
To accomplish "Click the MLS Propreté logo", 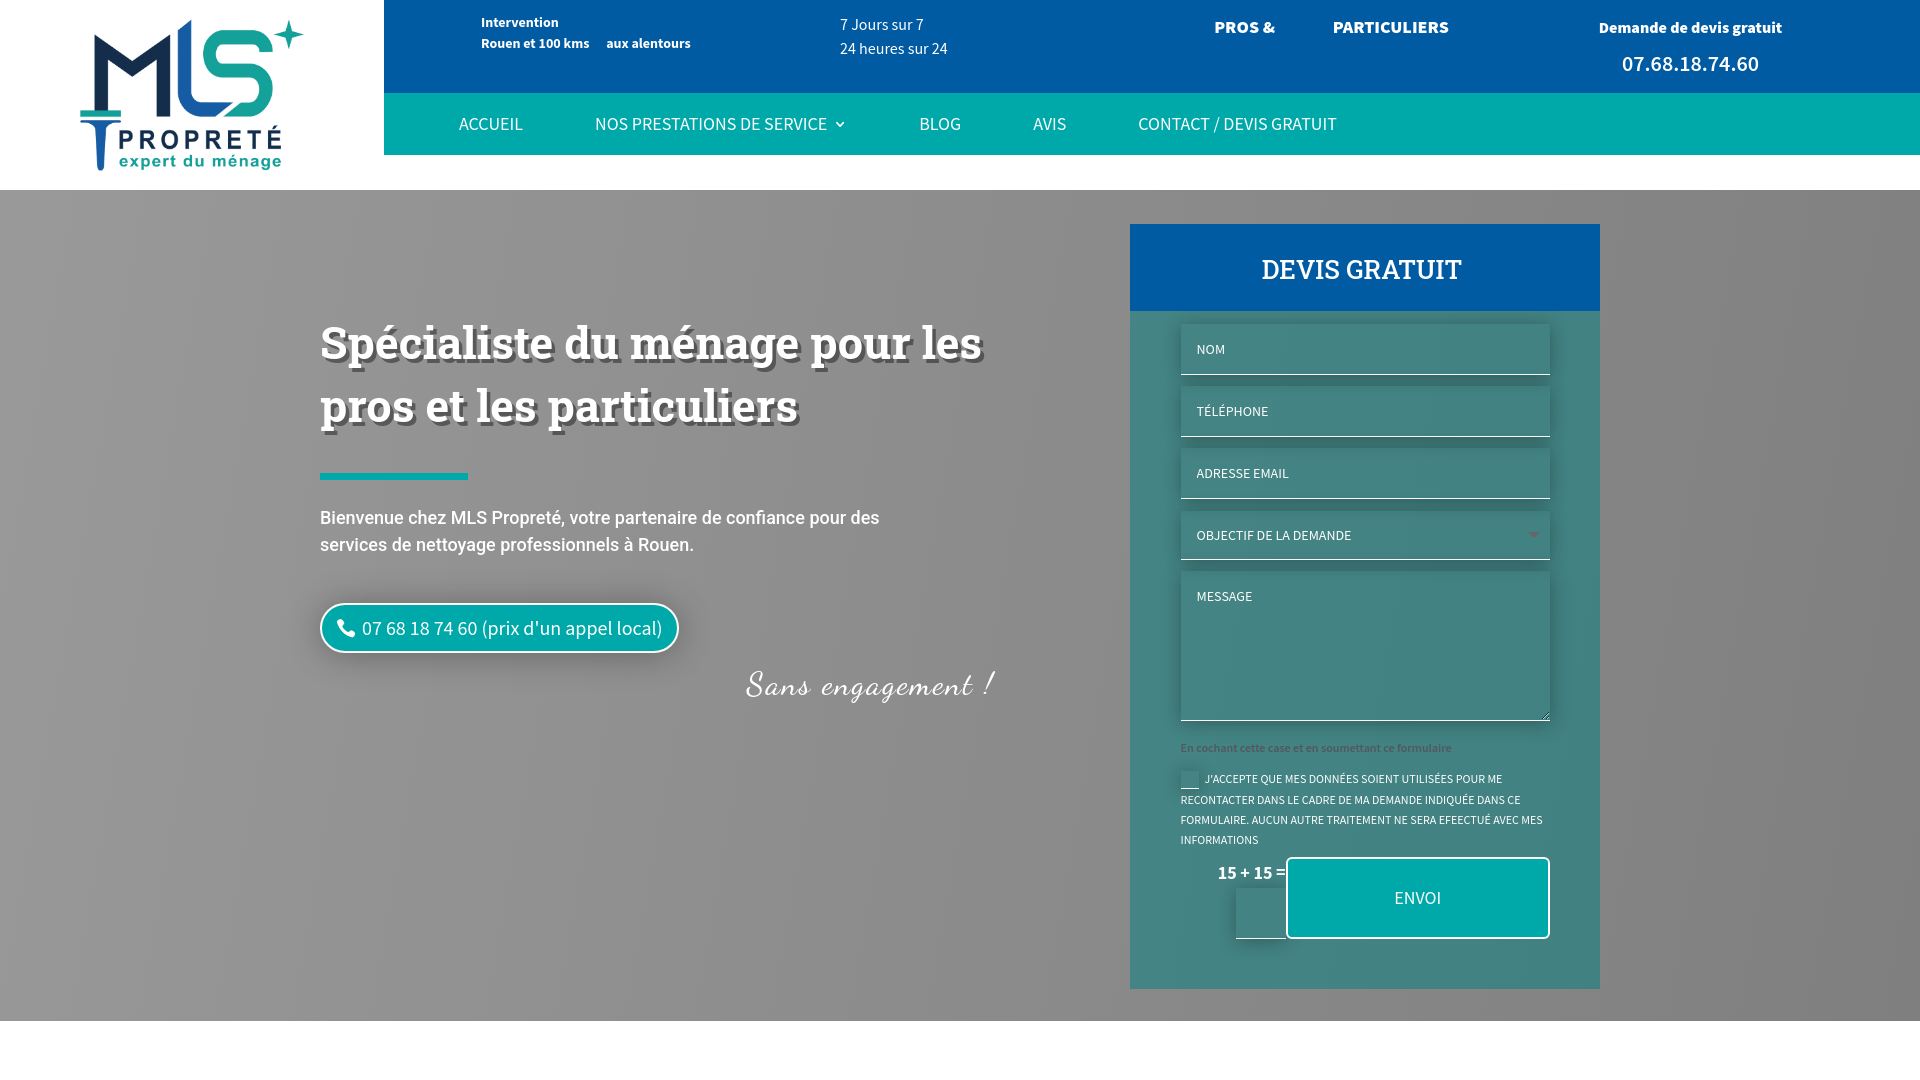I will pos(191,95).
